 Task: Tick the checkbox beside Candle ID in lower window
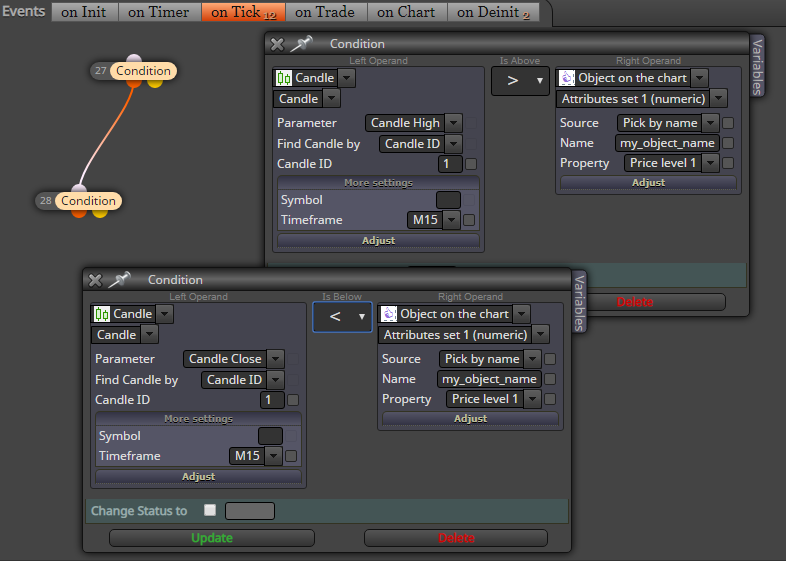(293, 400)
